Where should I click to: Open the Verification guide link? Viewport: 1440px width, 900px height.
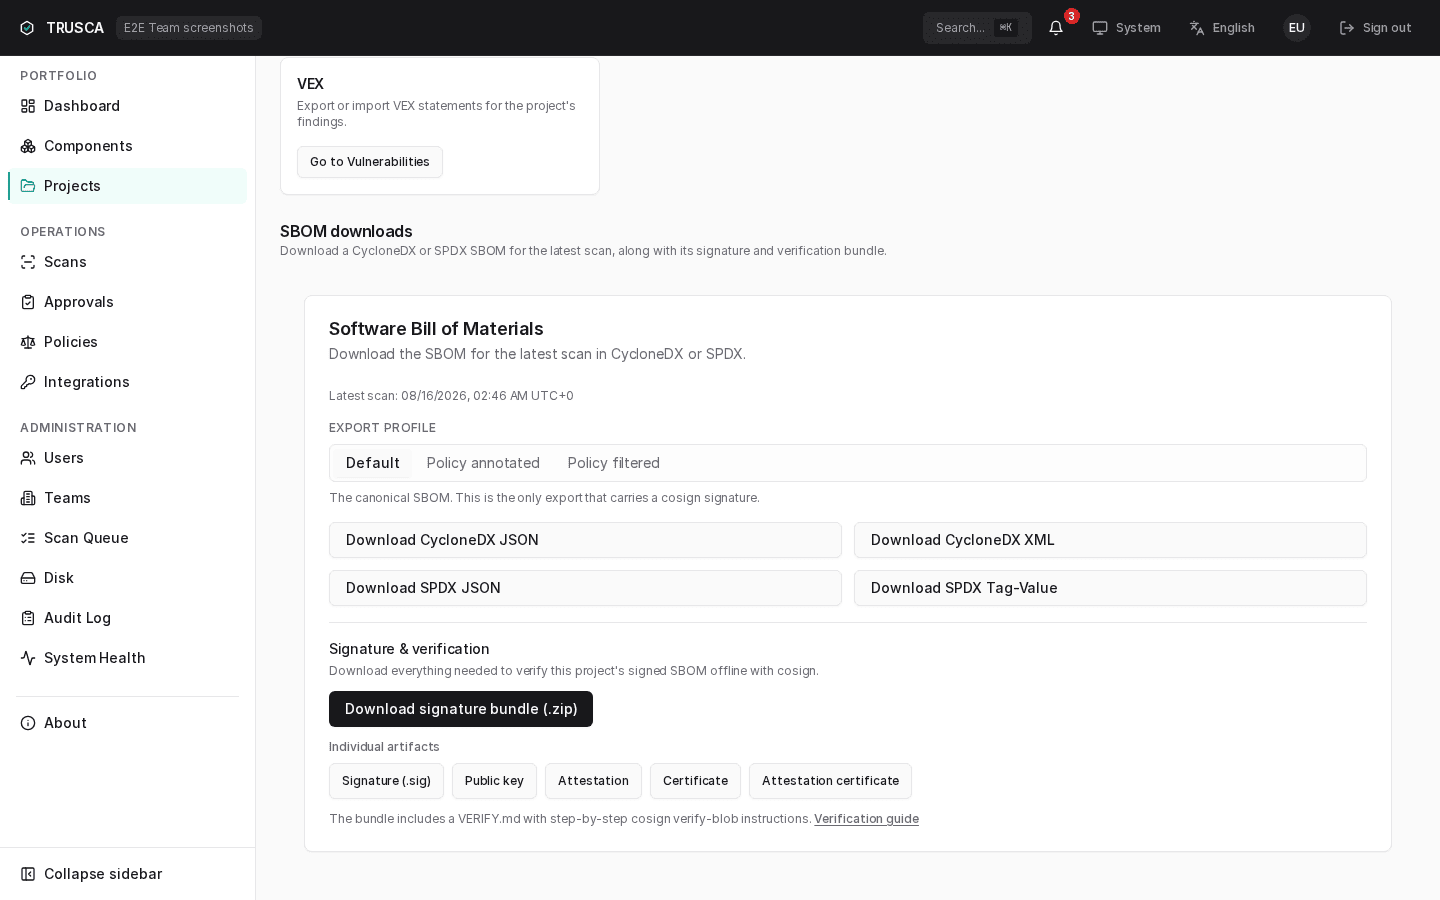(866, 819)
